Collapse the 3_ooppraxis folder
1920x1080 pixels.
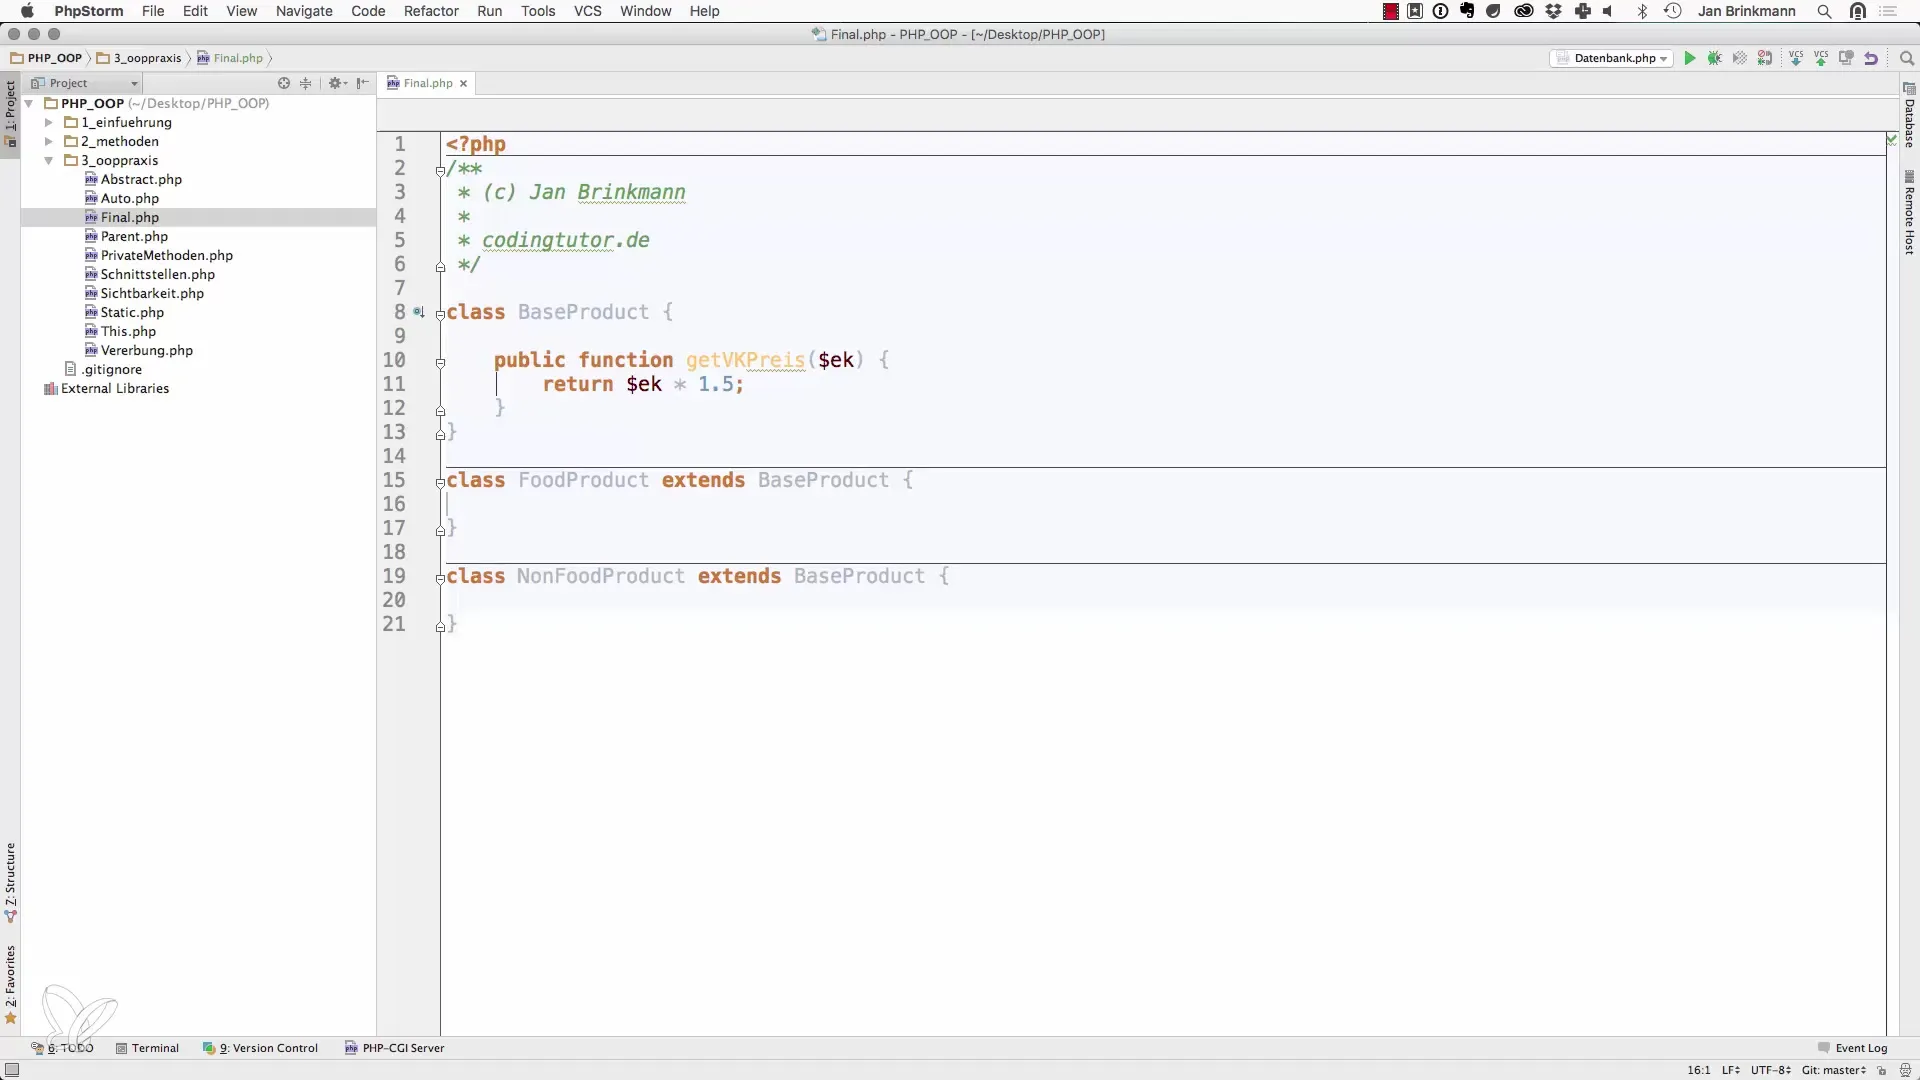click(48, 160)
